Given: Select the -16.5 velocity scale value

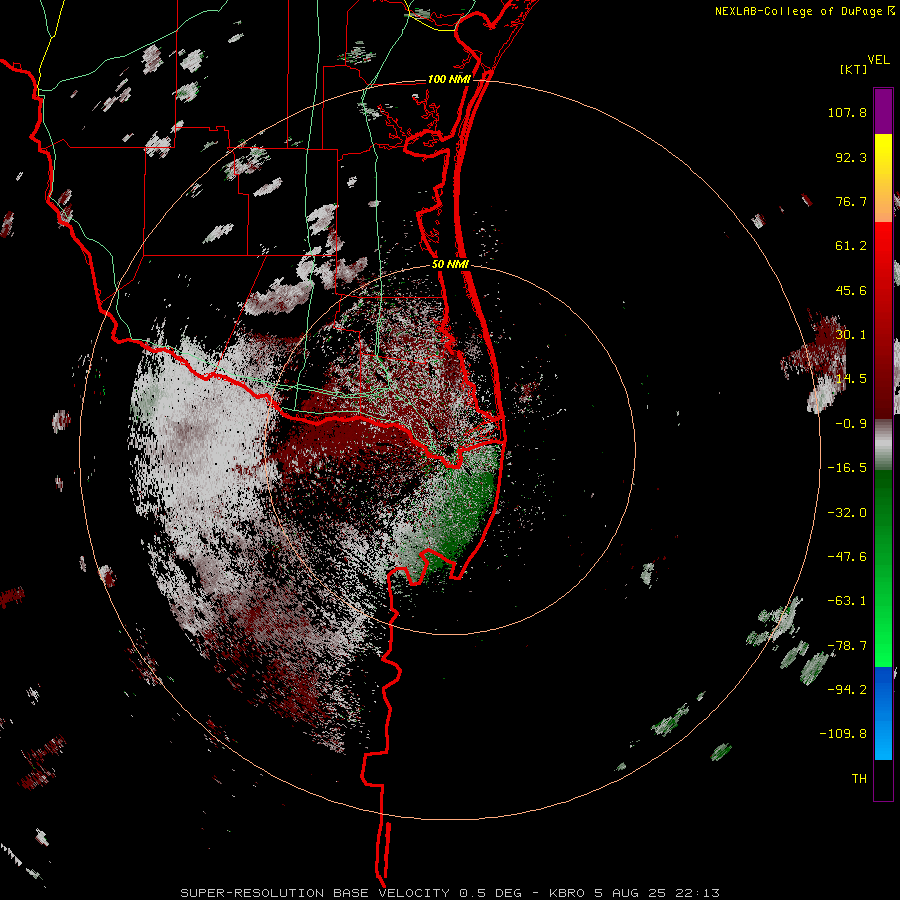Looking at the screenshot, I should pos(847,468).
